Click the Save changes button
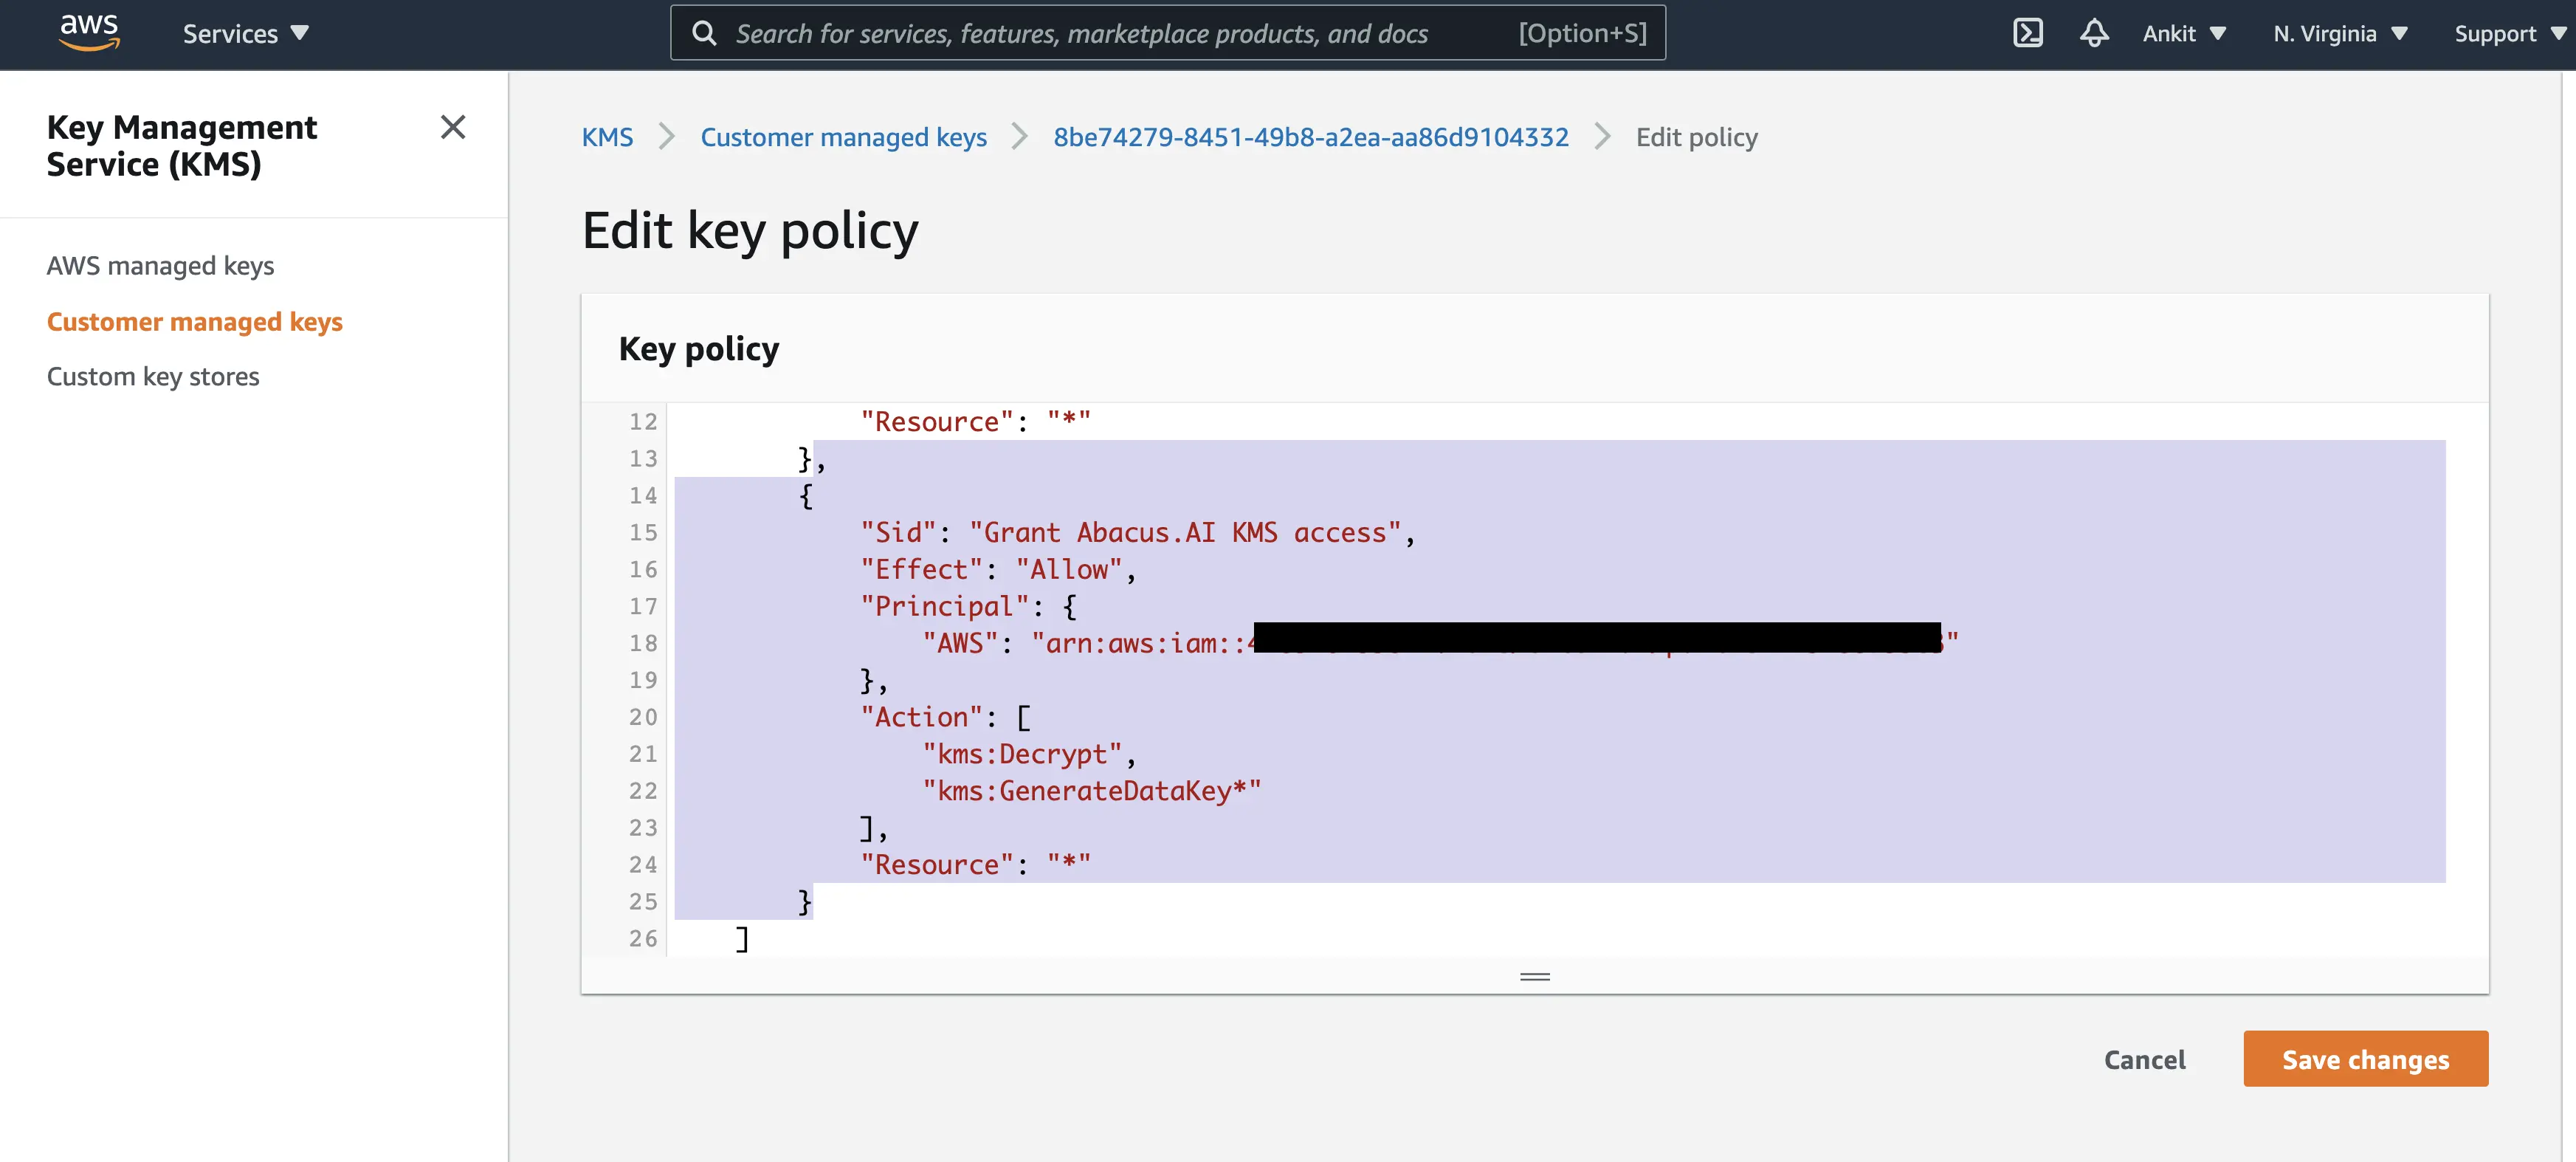The width and height of the screenshot is (2576, 1162). click(x=2364, y=1059)
